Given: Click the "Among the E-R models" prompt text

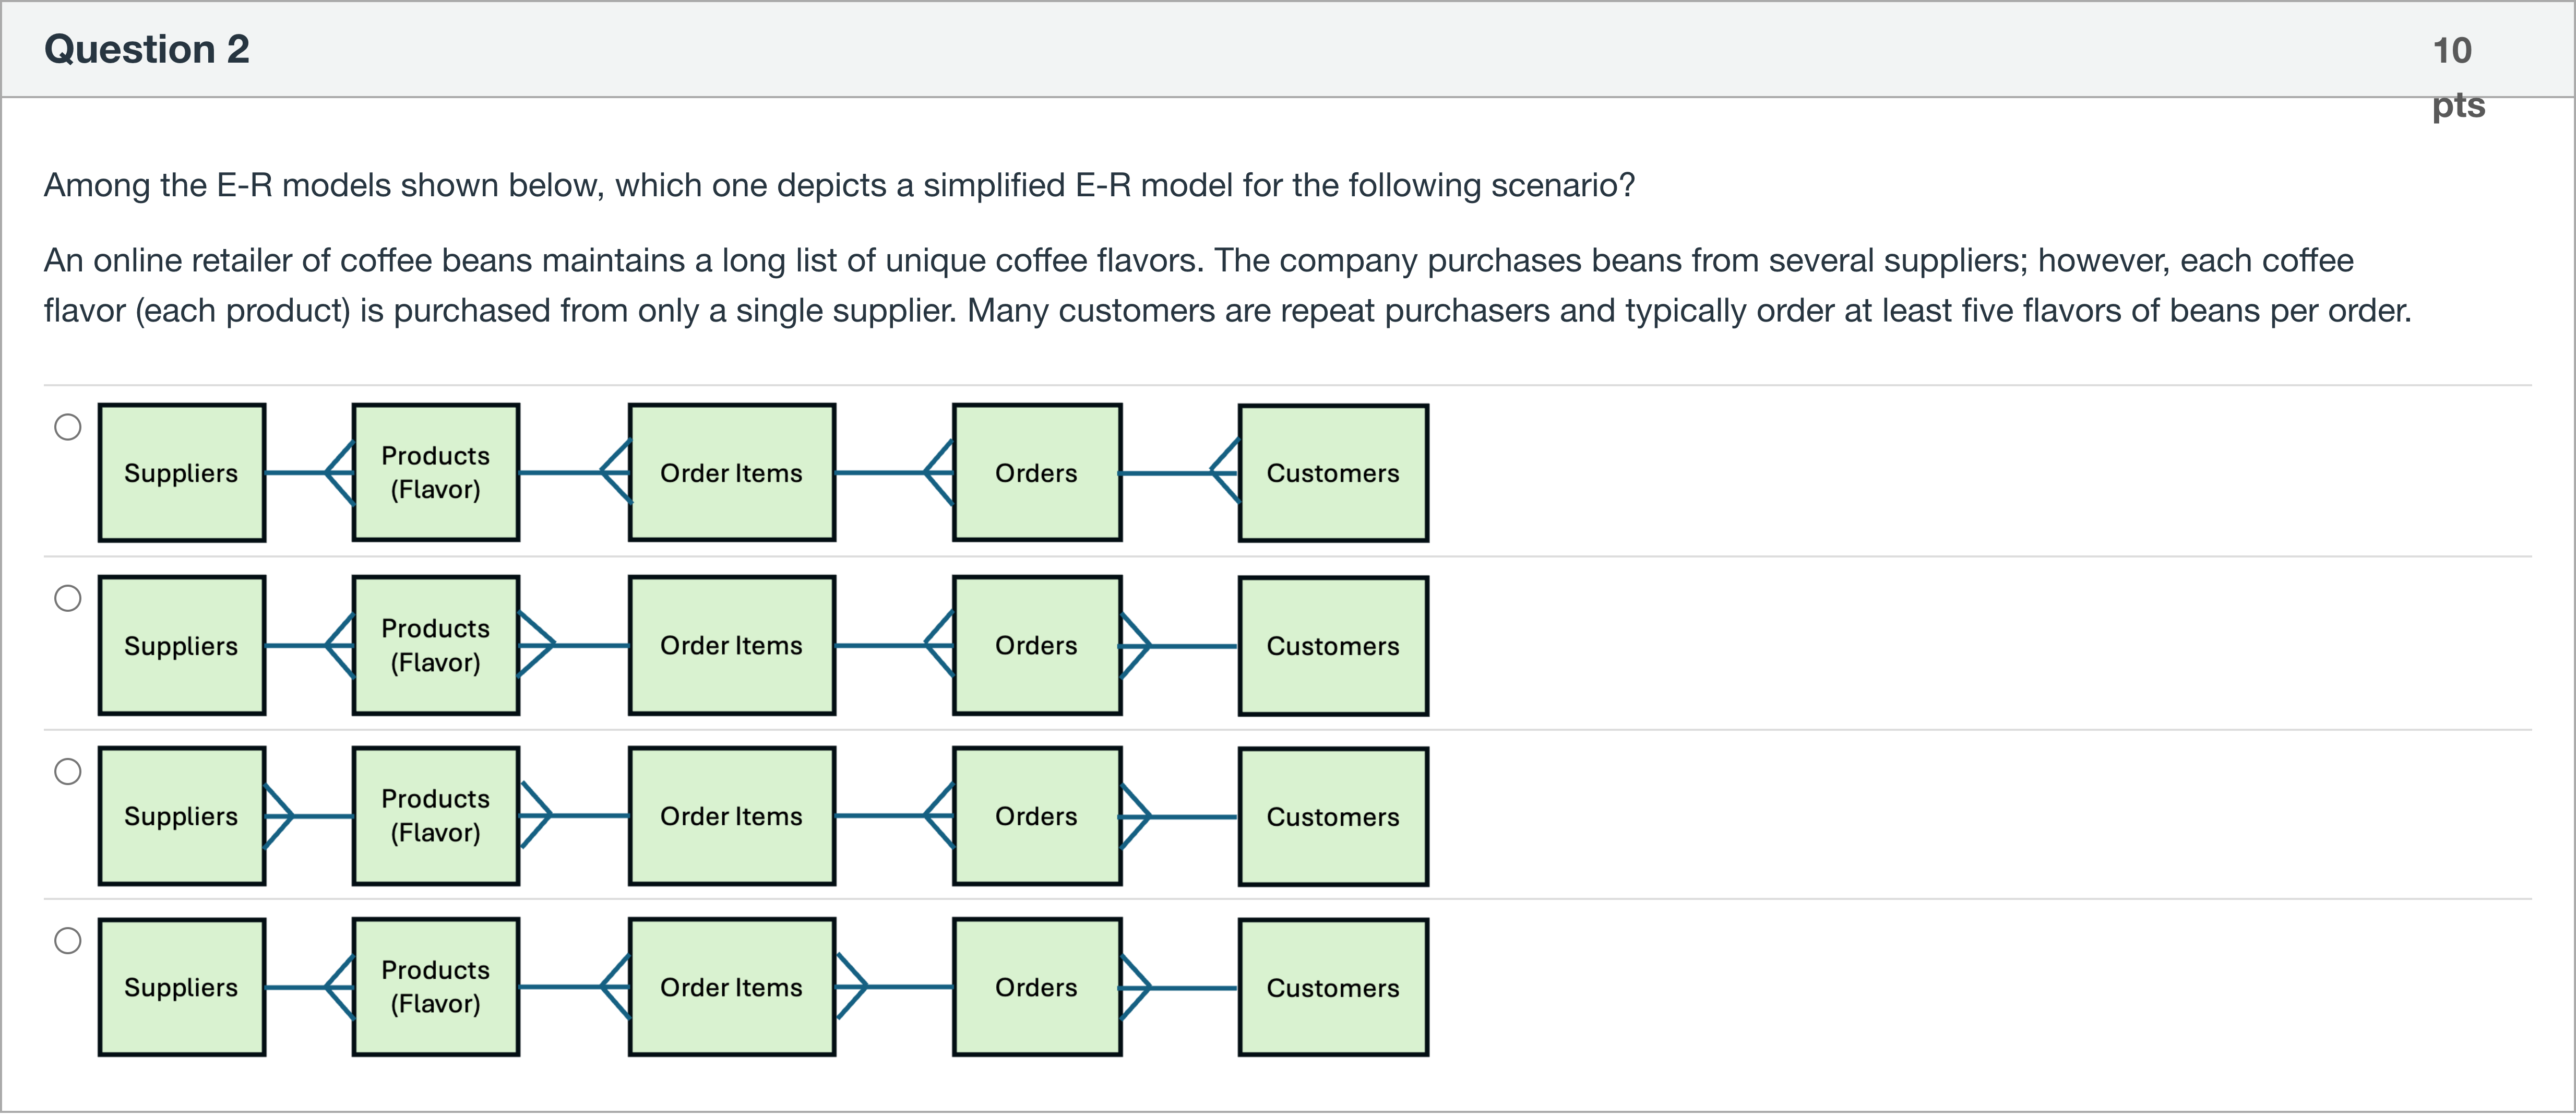Looking at the screenshot, I should (839, 186).
